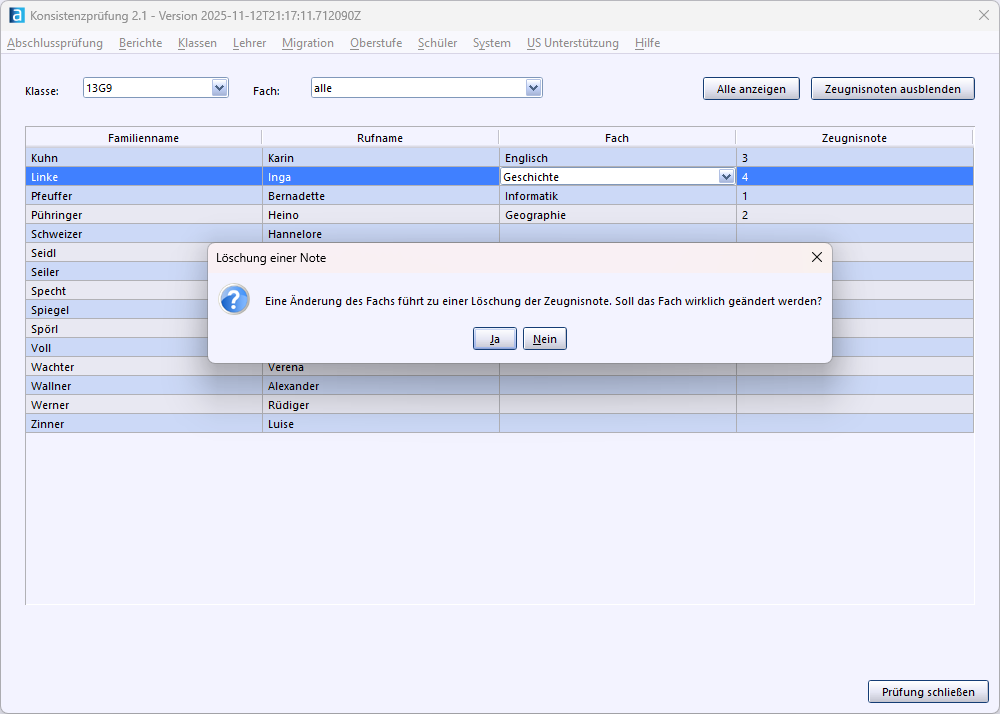Click Prüfung schließen button
This screenshot has height=714, width=1000.
pyautogui.click(x=928, y=692)
